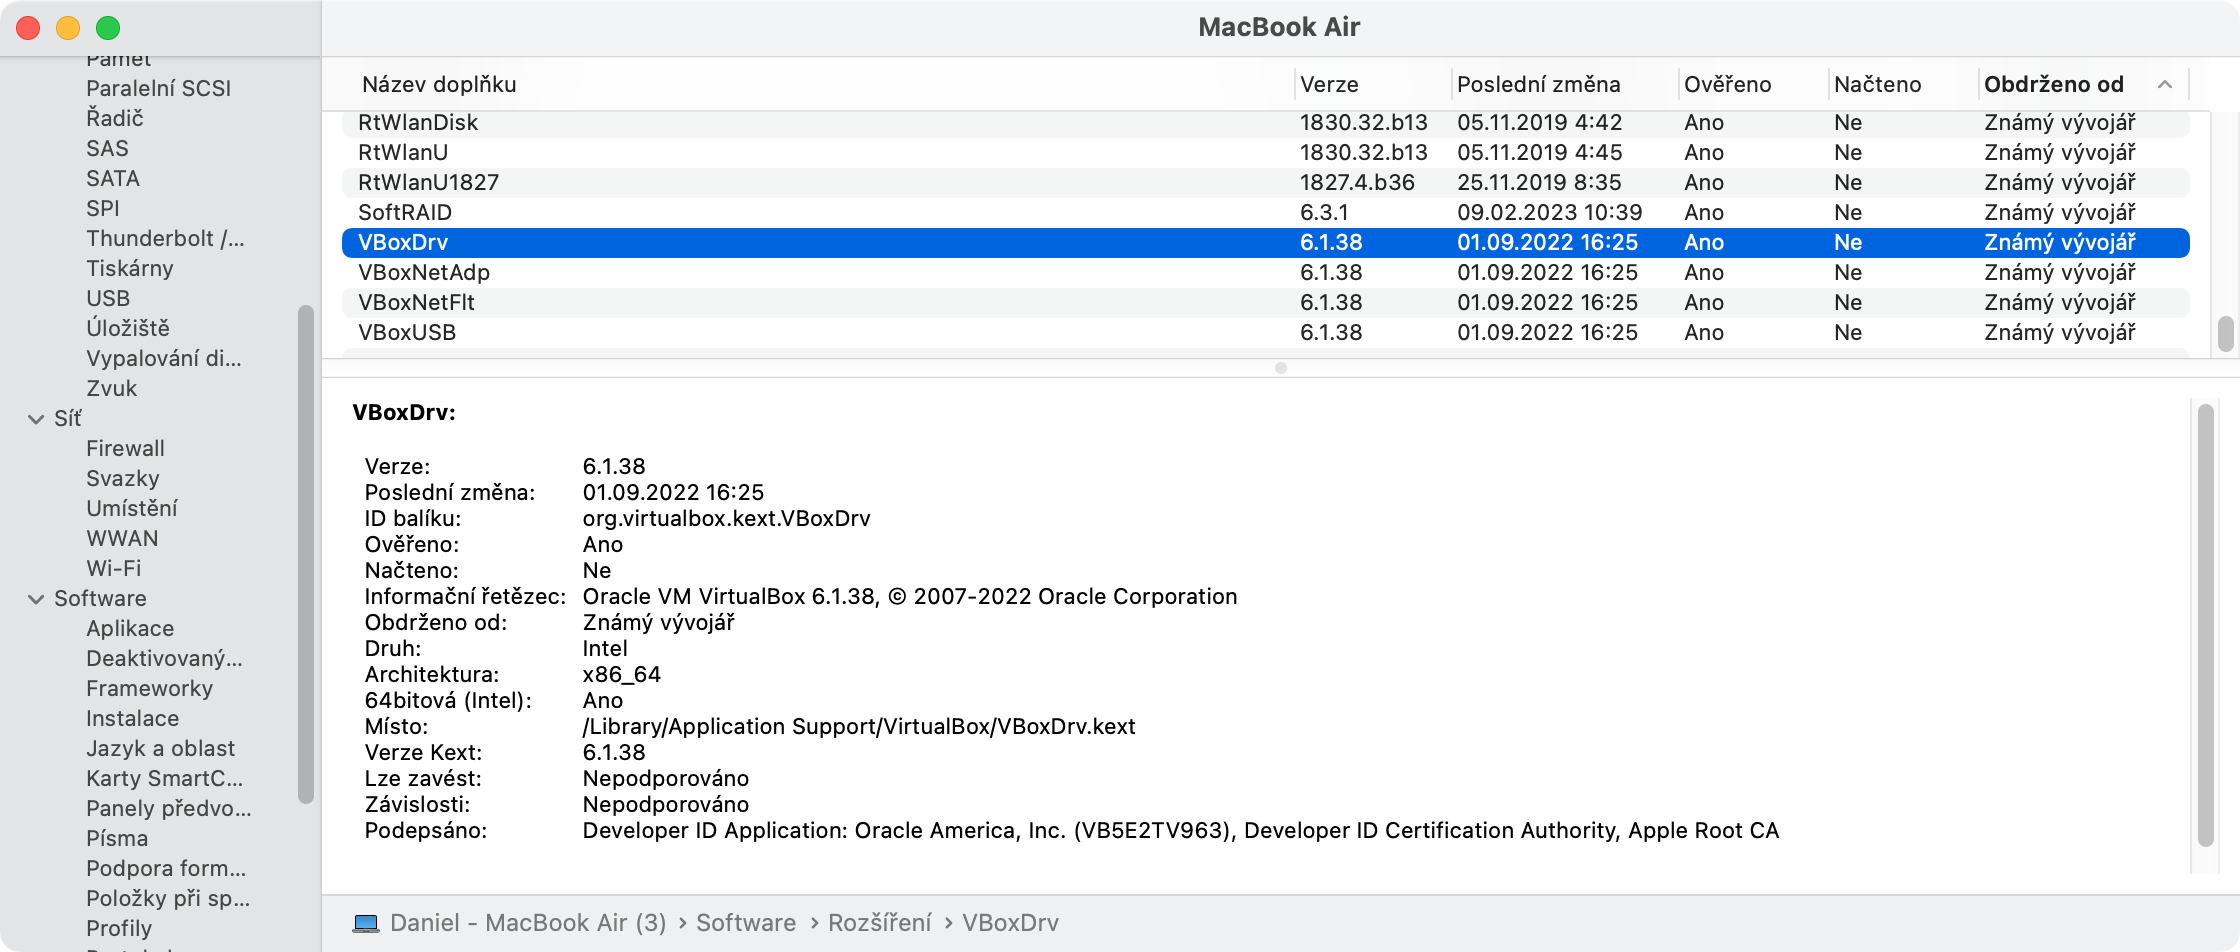Open Frameworky under Software

click(149, 689)
